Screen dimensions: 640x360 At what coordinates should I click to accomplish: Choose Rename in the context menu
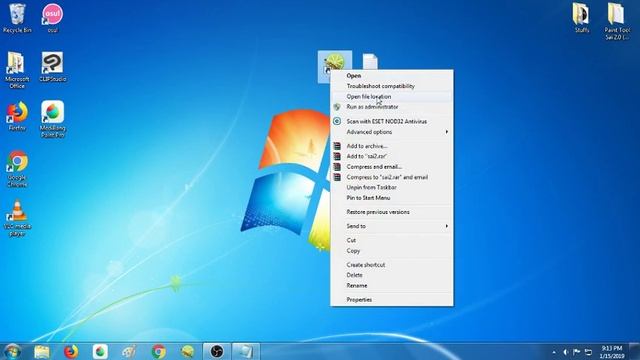pyautogui.click(x=392, y=286)
